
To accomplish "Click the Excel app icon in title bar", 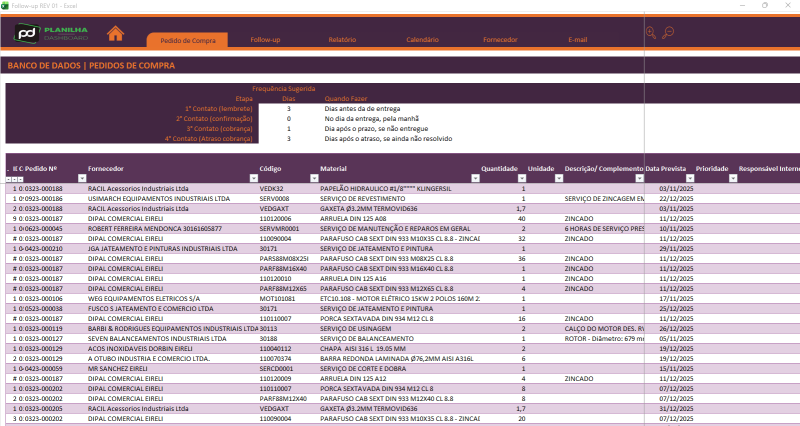I will pyautogui.click(x=6, y=4).
